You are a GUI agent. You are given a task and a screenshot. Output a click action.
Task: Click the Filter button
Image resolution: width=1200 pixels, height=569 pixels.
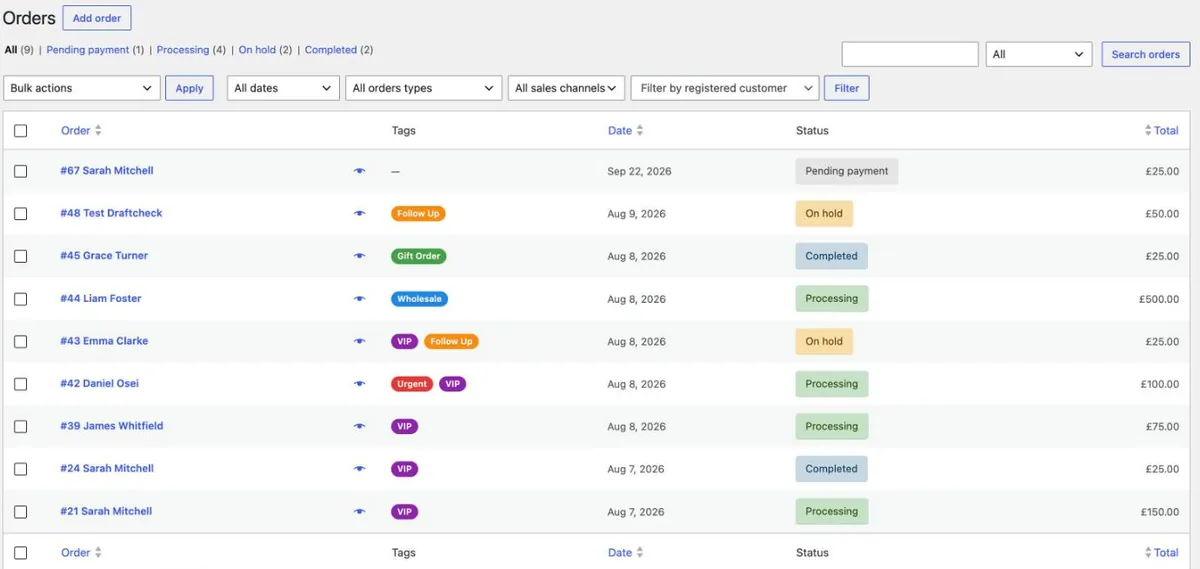click(x=847, y=88)
